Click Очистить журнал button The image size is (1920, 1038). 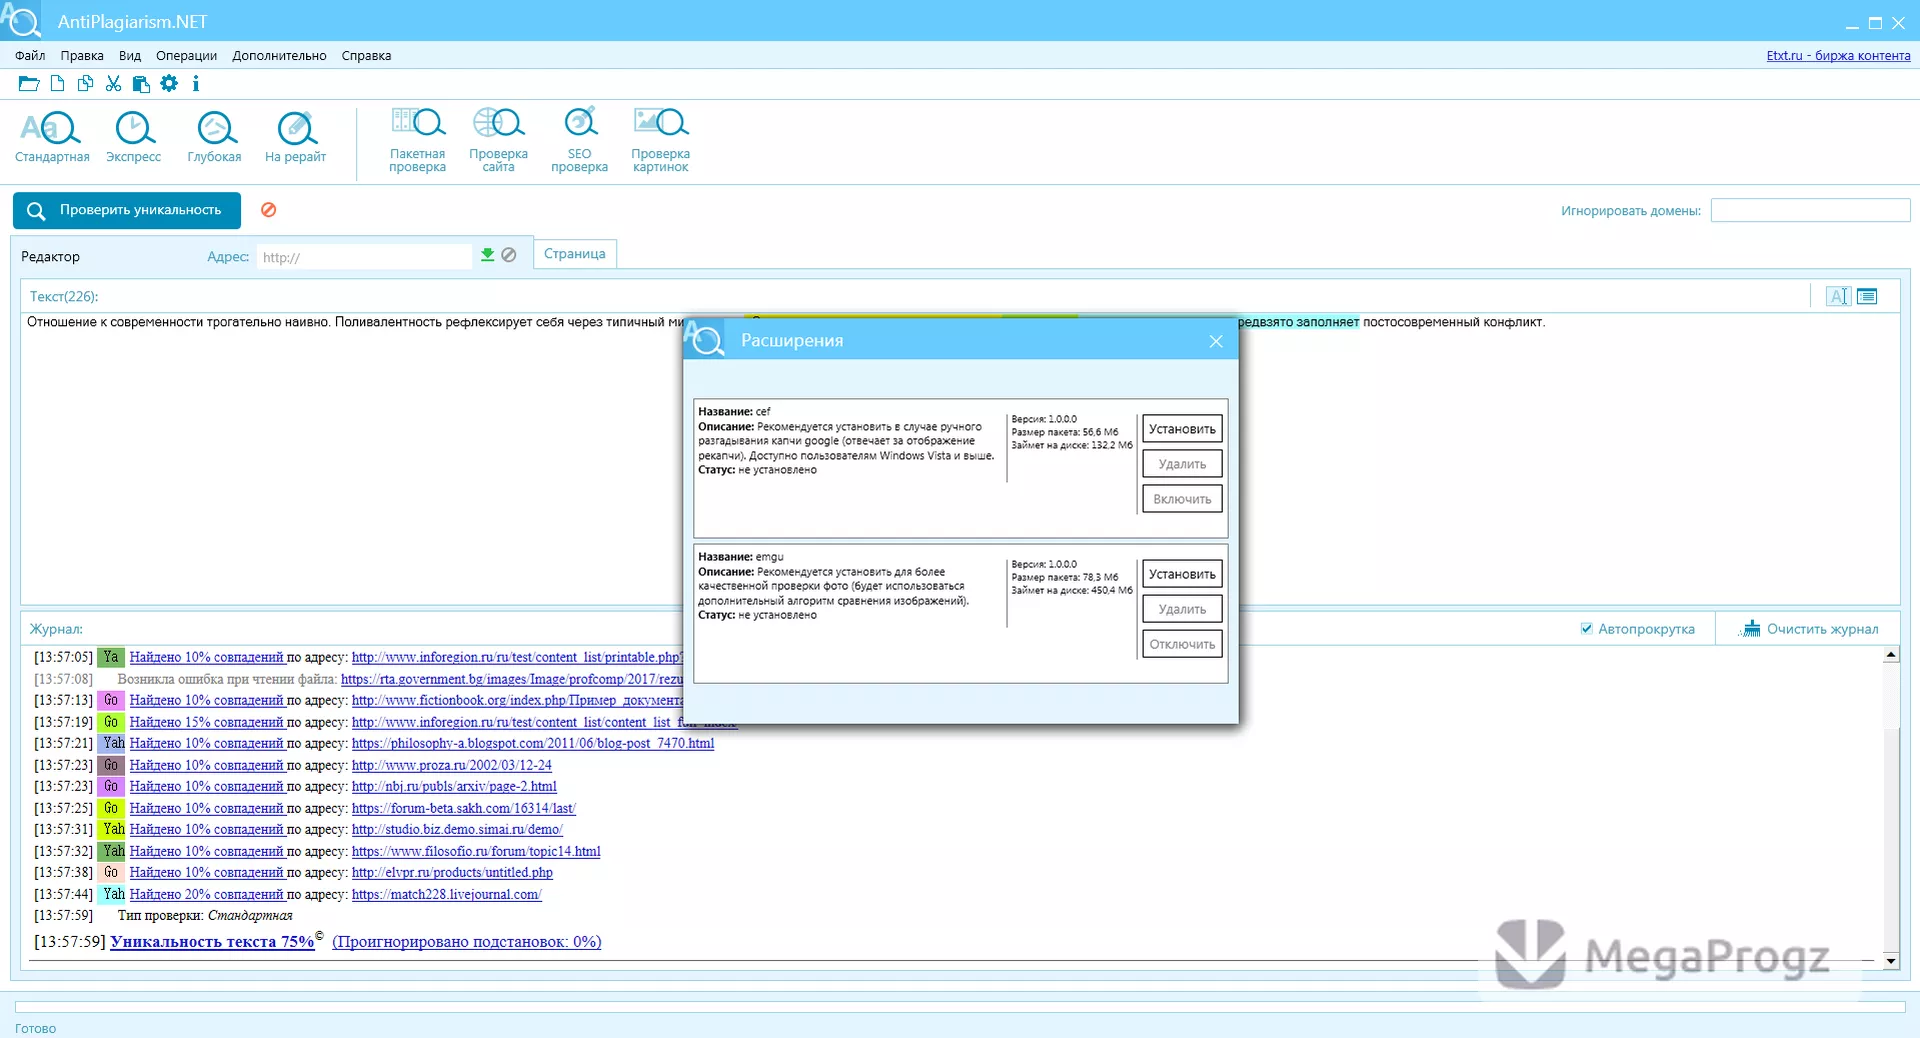click(x=1809, y=629)
